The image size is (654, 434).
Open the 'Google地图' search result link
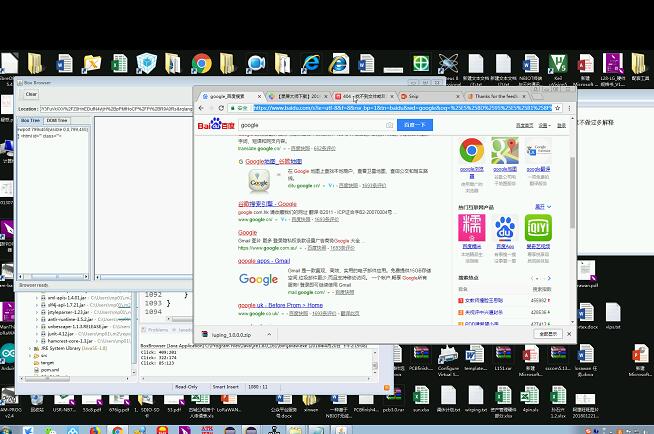pyautogui.click(x=273, y=161)
